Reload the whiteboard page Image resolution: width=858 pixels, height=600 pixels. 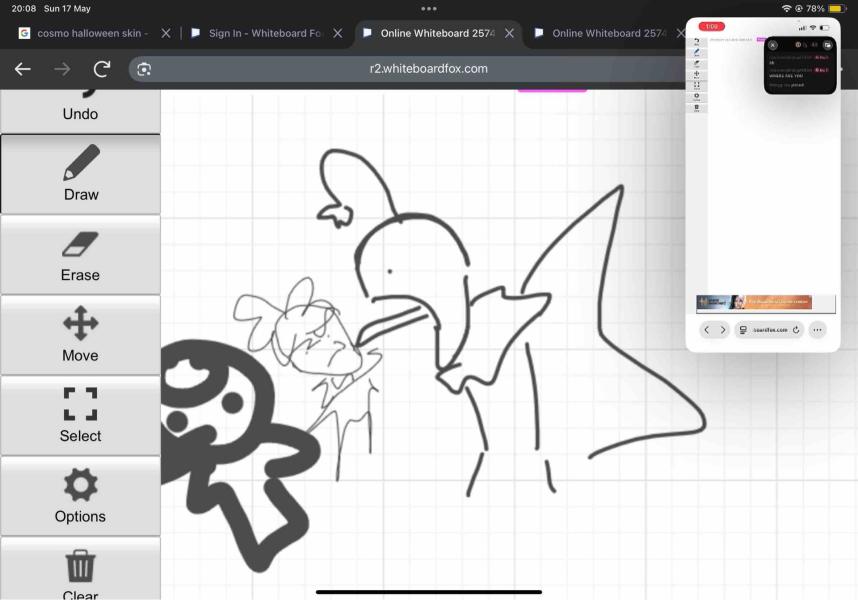(102, 69)
